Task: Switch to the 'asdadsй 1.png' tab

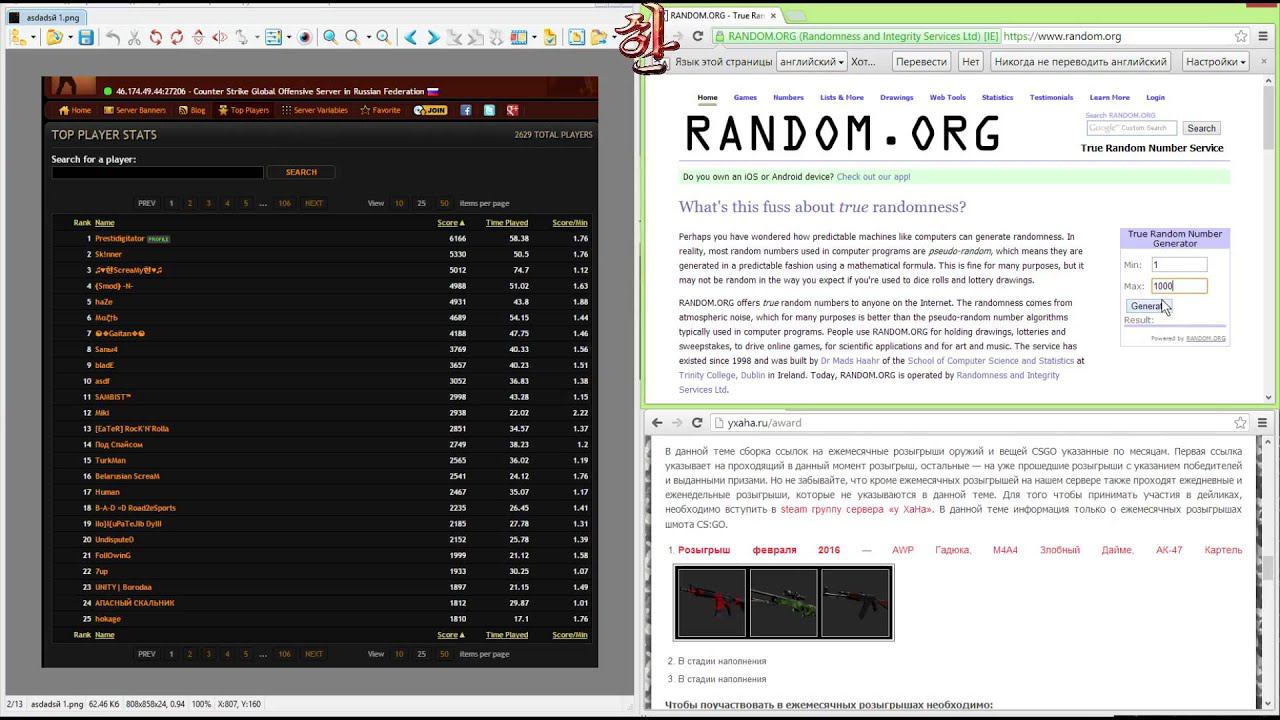Action: point(44,18)
